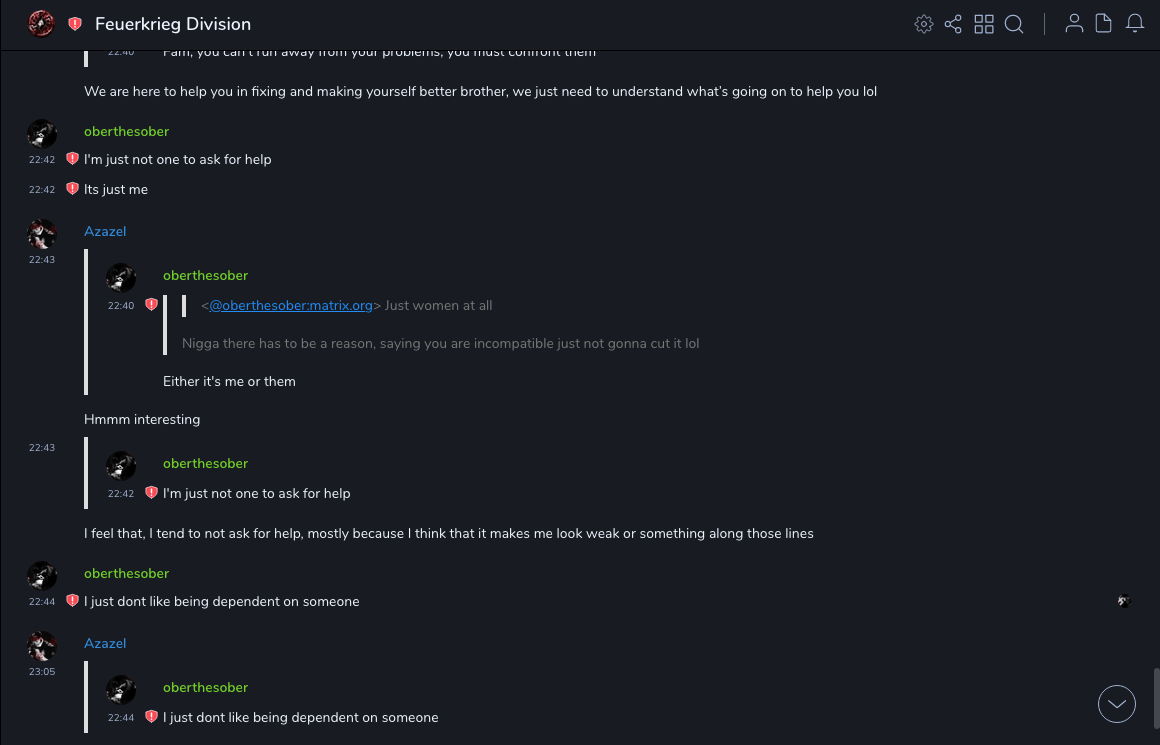
Task: Open the notifications bell icon
Action: 1135,24
